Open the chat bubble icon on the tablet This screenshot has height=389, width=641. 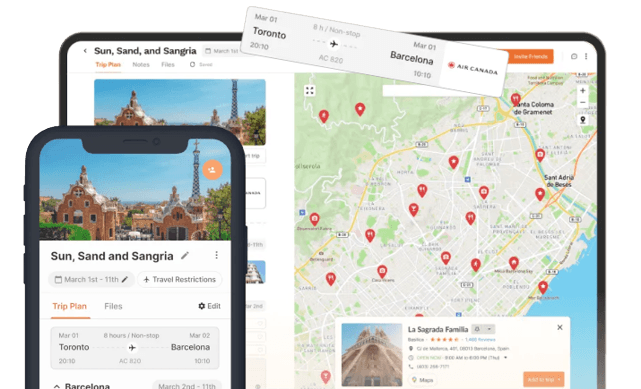tap(574, 56)
